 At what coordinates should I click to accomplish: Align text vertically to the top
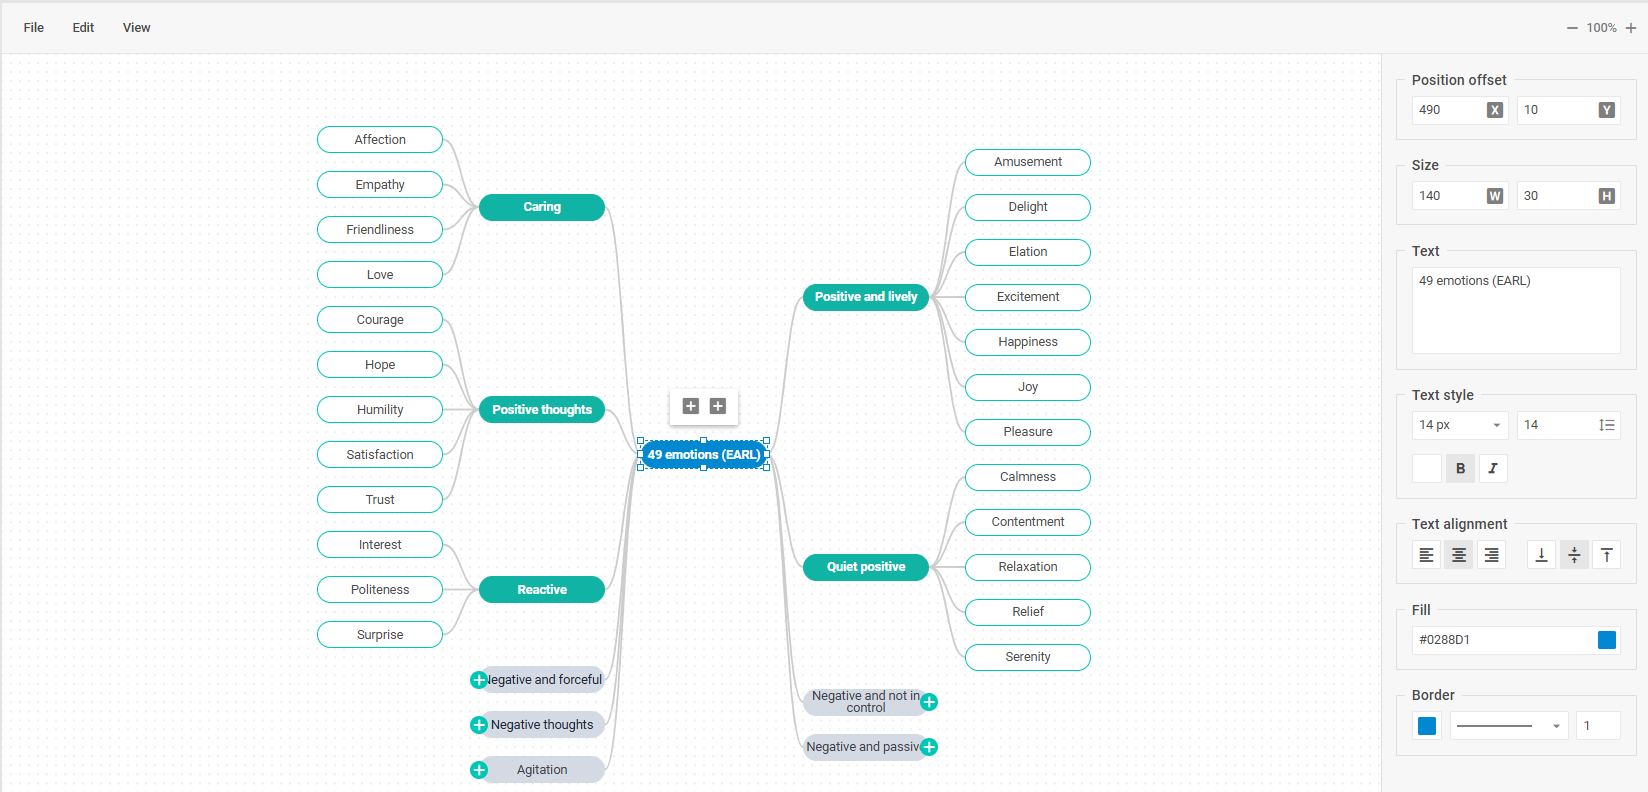(1606, 555)
